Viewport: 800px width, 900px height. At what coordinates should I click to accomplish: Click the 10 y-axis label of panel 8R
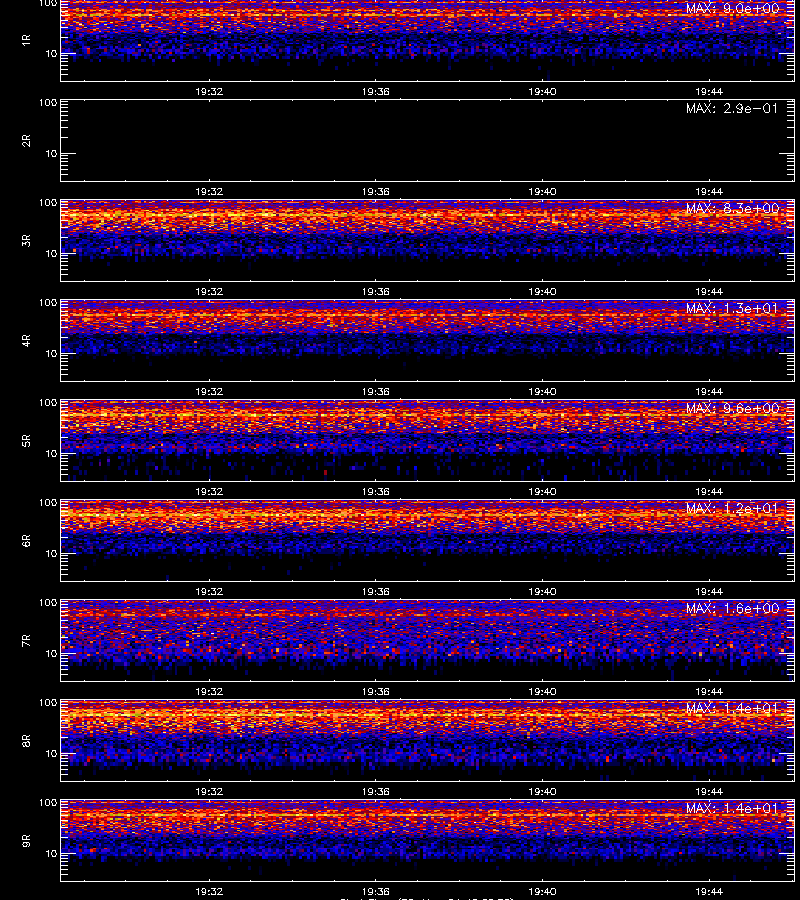coord(51,754)
